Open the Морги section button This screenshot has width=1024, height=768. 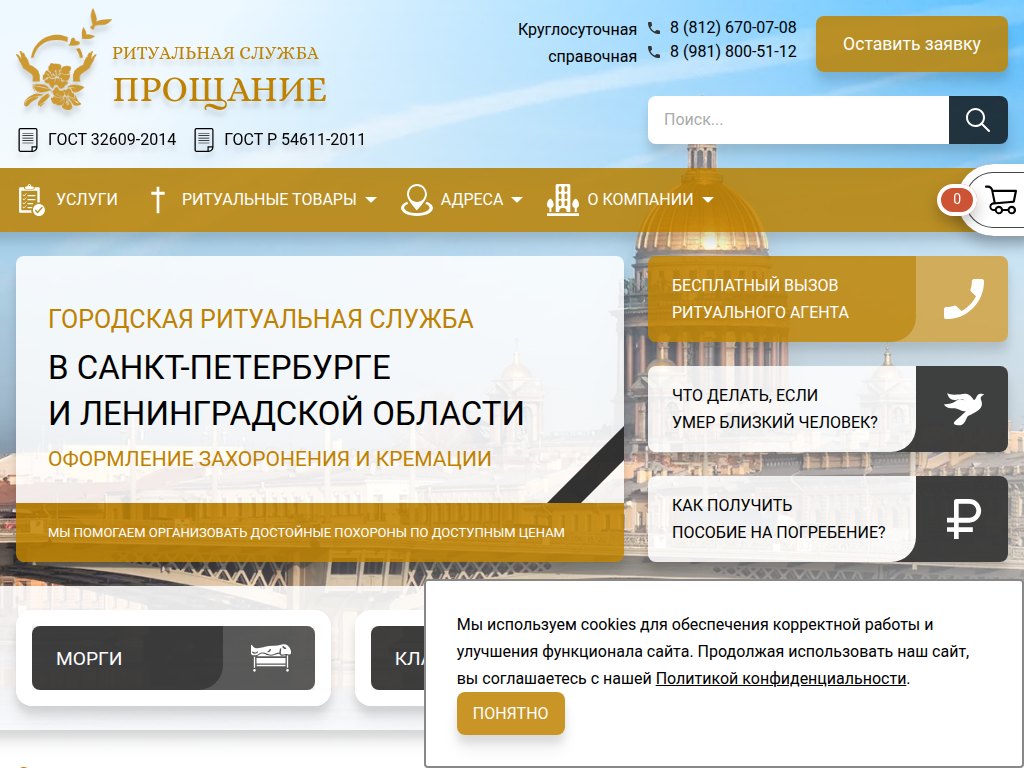[173, 658]
